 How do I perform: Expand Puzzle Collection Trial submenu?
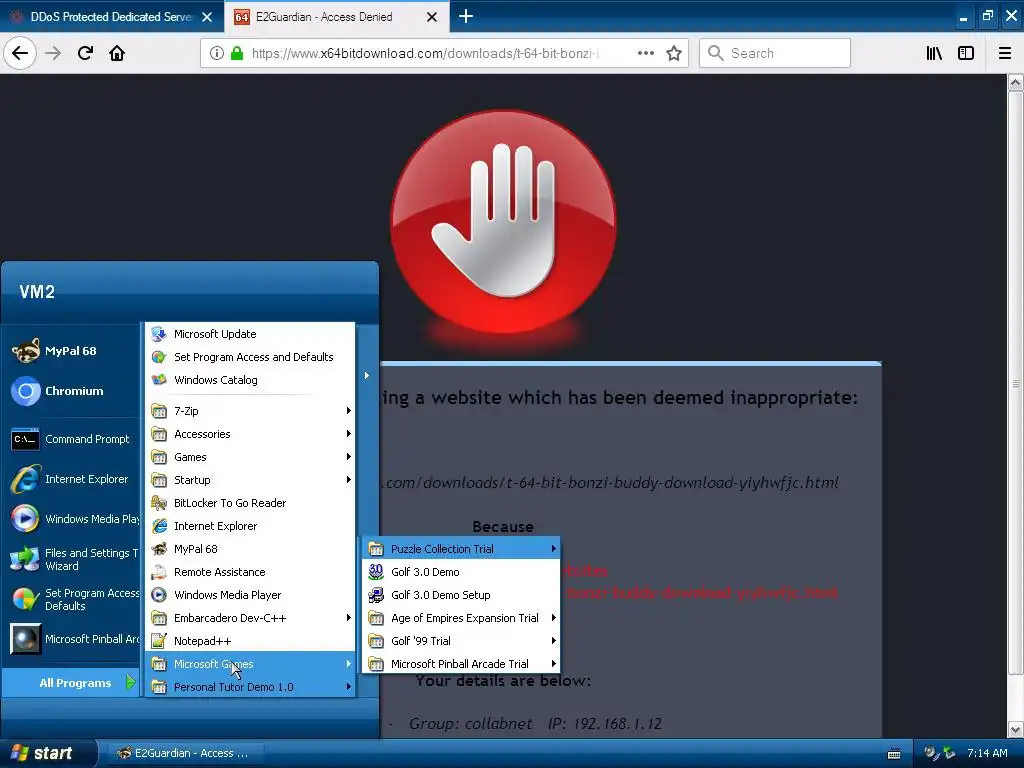tap(461, 549)
